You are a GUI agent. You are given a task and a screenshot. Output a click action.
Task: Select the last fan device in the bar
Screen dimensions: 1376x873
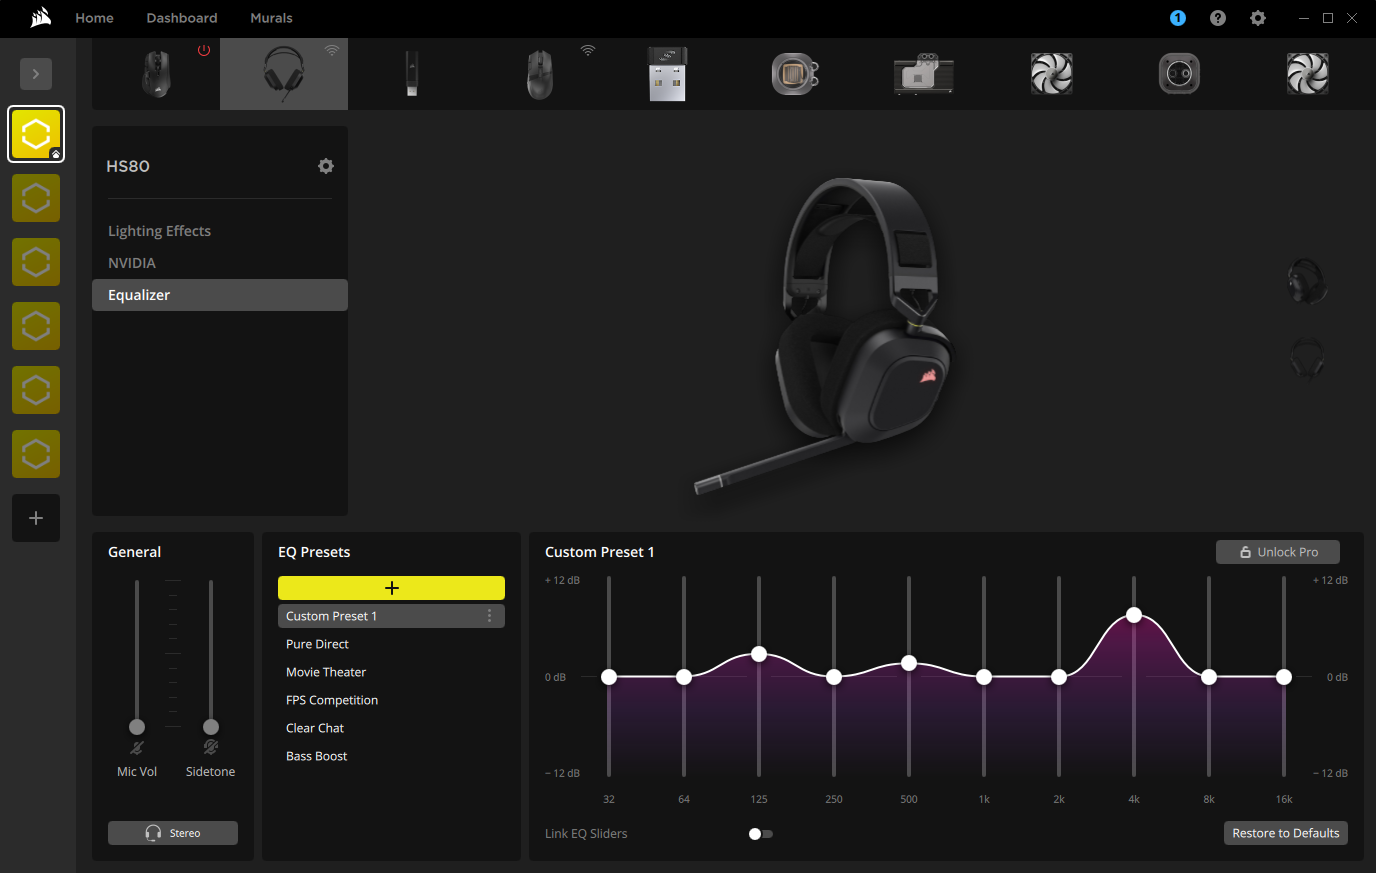[x=1307, y=74]
